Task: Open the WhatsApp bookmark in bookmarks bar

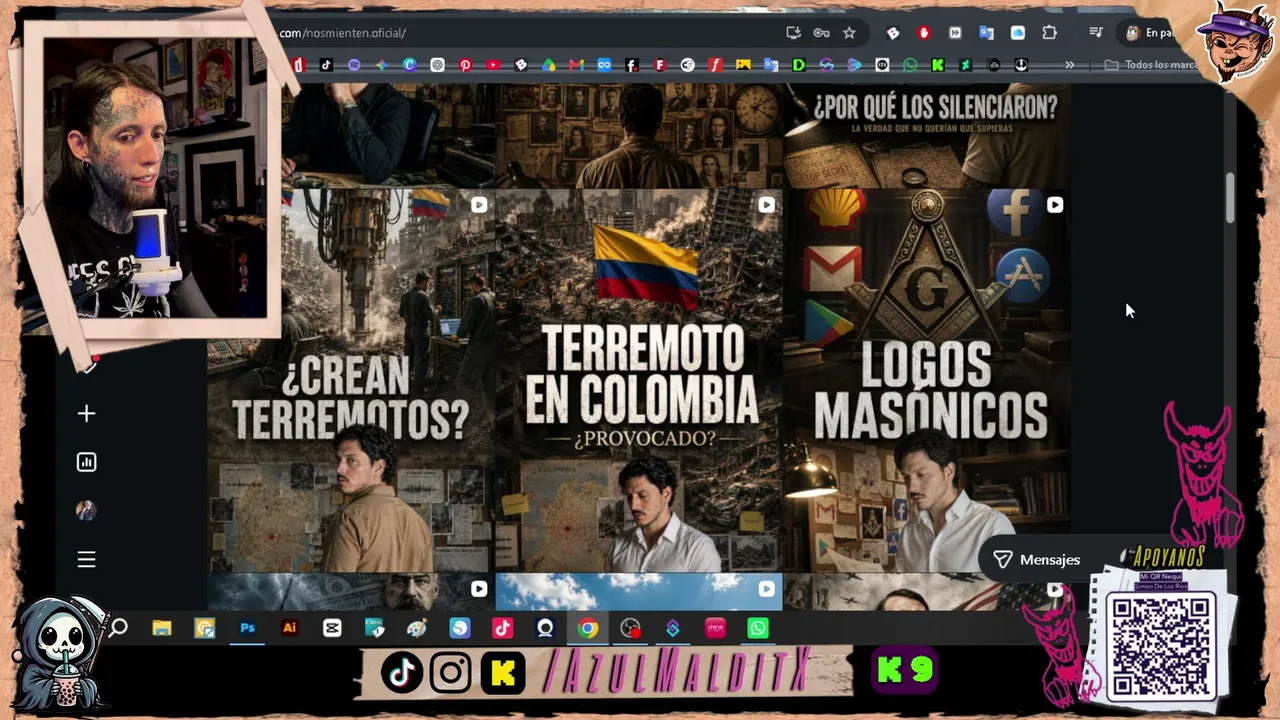Action: [910, 65]
